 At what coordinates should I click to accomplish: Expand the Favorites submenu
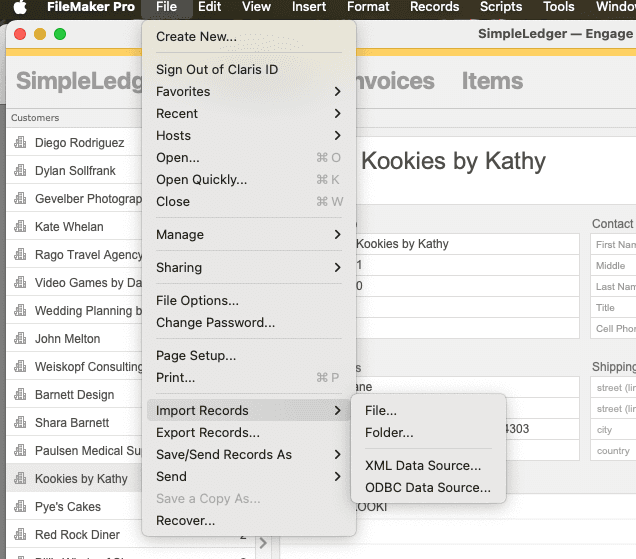(x=249, y=92)
